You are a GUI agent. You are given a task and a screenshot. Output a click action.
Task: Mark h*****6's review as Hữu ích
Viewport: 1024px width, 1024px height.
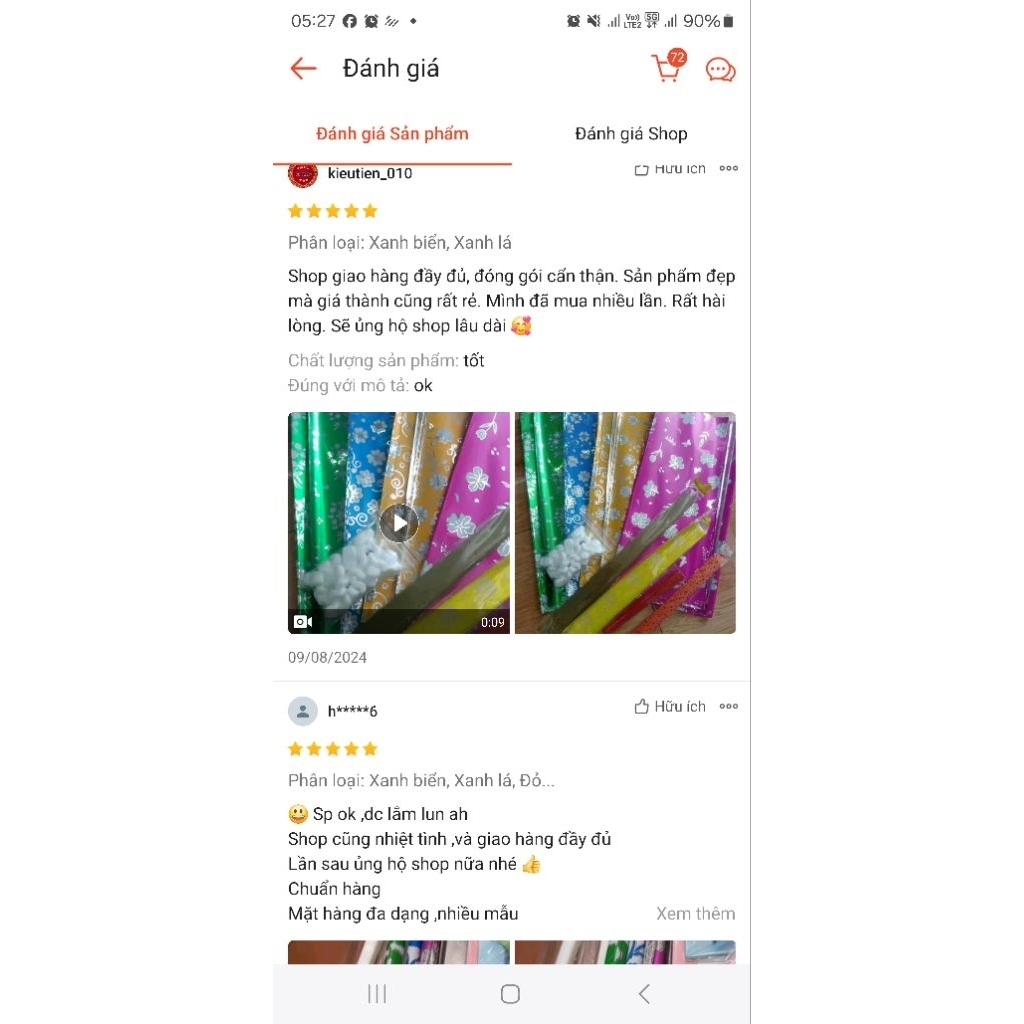670,707
